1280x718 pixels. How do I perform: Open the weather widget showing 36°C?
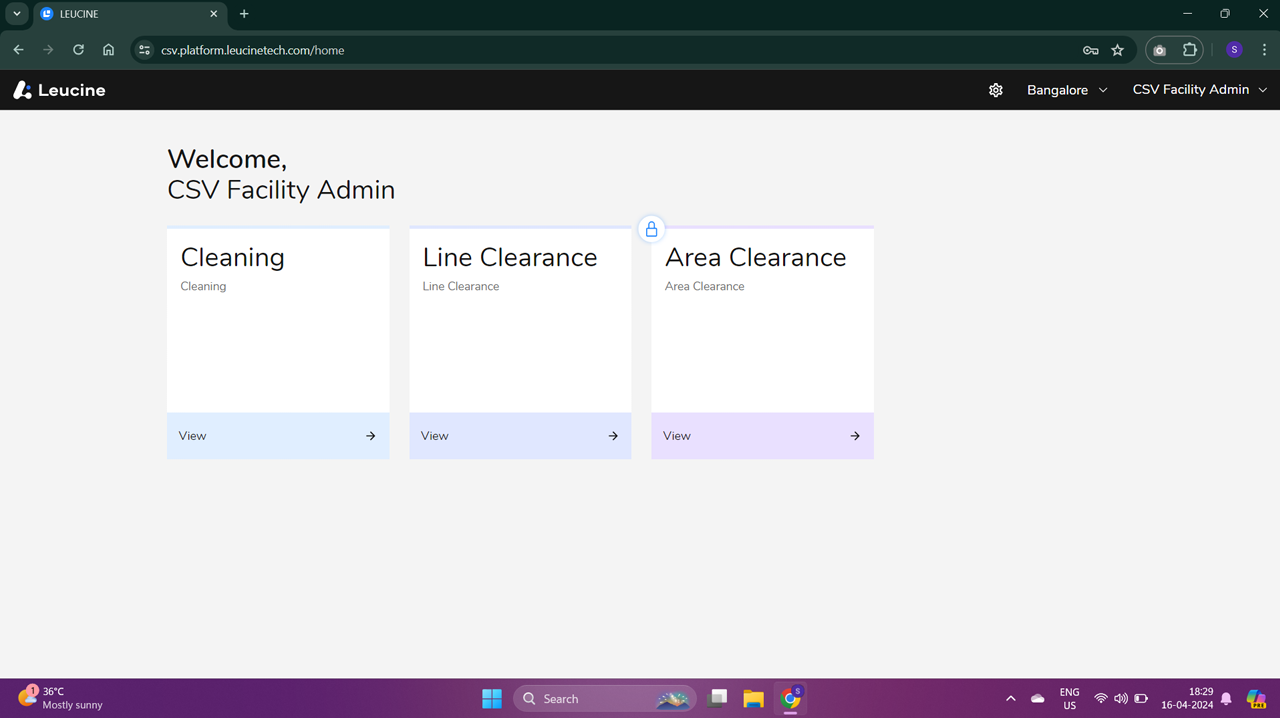(62, 698)
